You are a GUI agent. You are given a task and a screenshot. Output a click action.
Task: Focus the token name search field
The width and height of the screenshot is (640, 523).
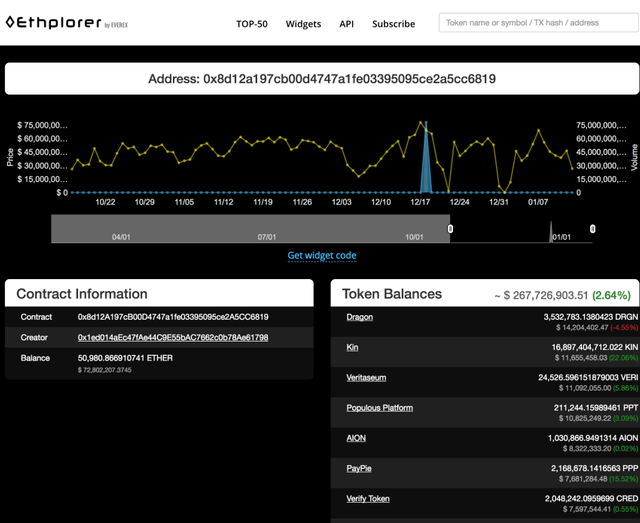point(539,23)
